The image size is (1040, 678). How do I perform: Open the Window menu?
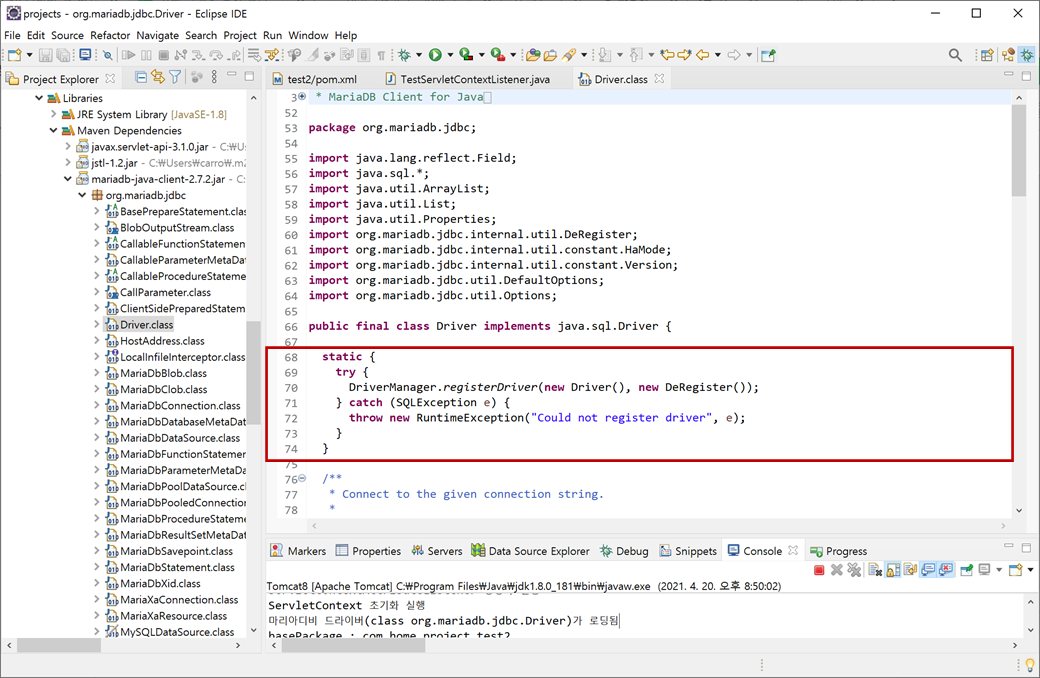308,34
